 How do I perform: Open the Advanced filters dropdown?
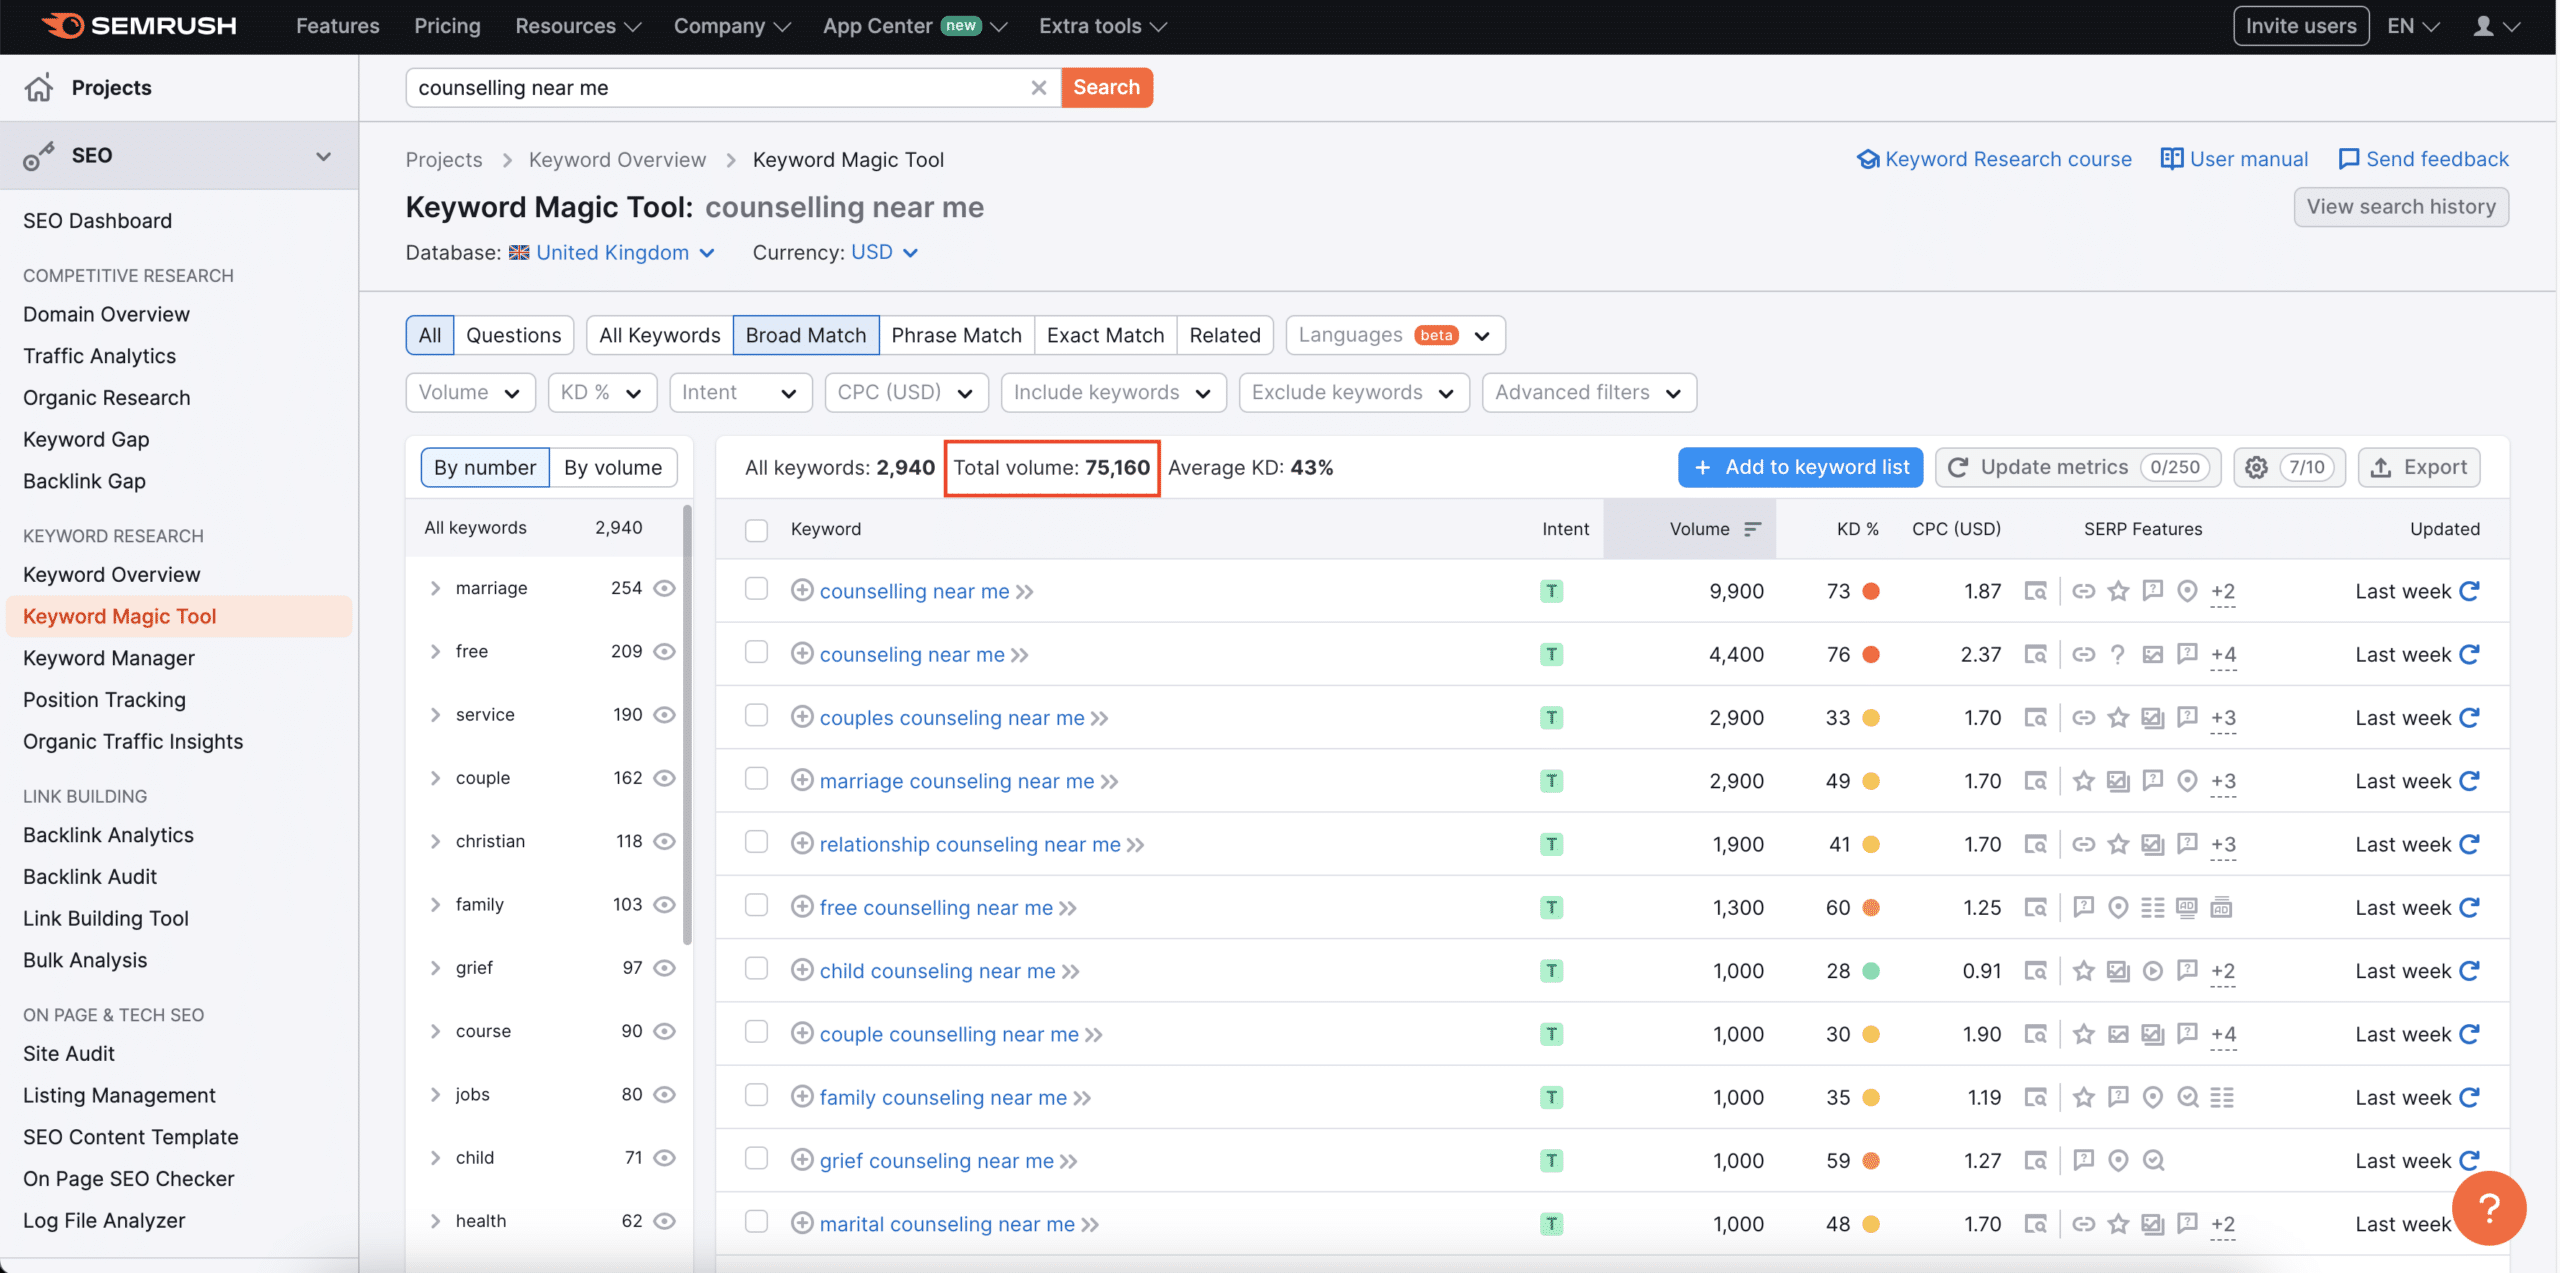click(1589, 393)
